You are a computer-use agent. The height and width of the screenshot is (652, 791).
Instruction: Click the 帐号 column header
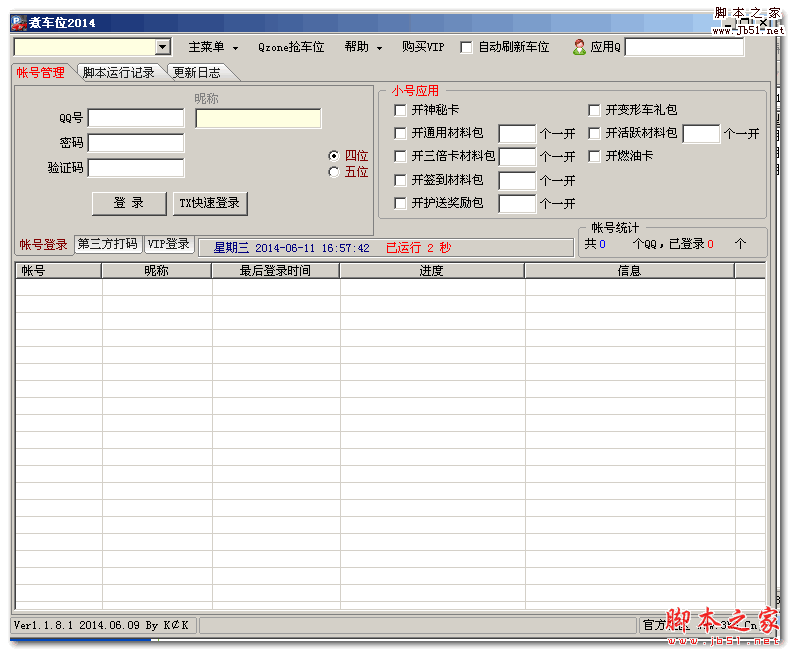click(x=59, y=271)
